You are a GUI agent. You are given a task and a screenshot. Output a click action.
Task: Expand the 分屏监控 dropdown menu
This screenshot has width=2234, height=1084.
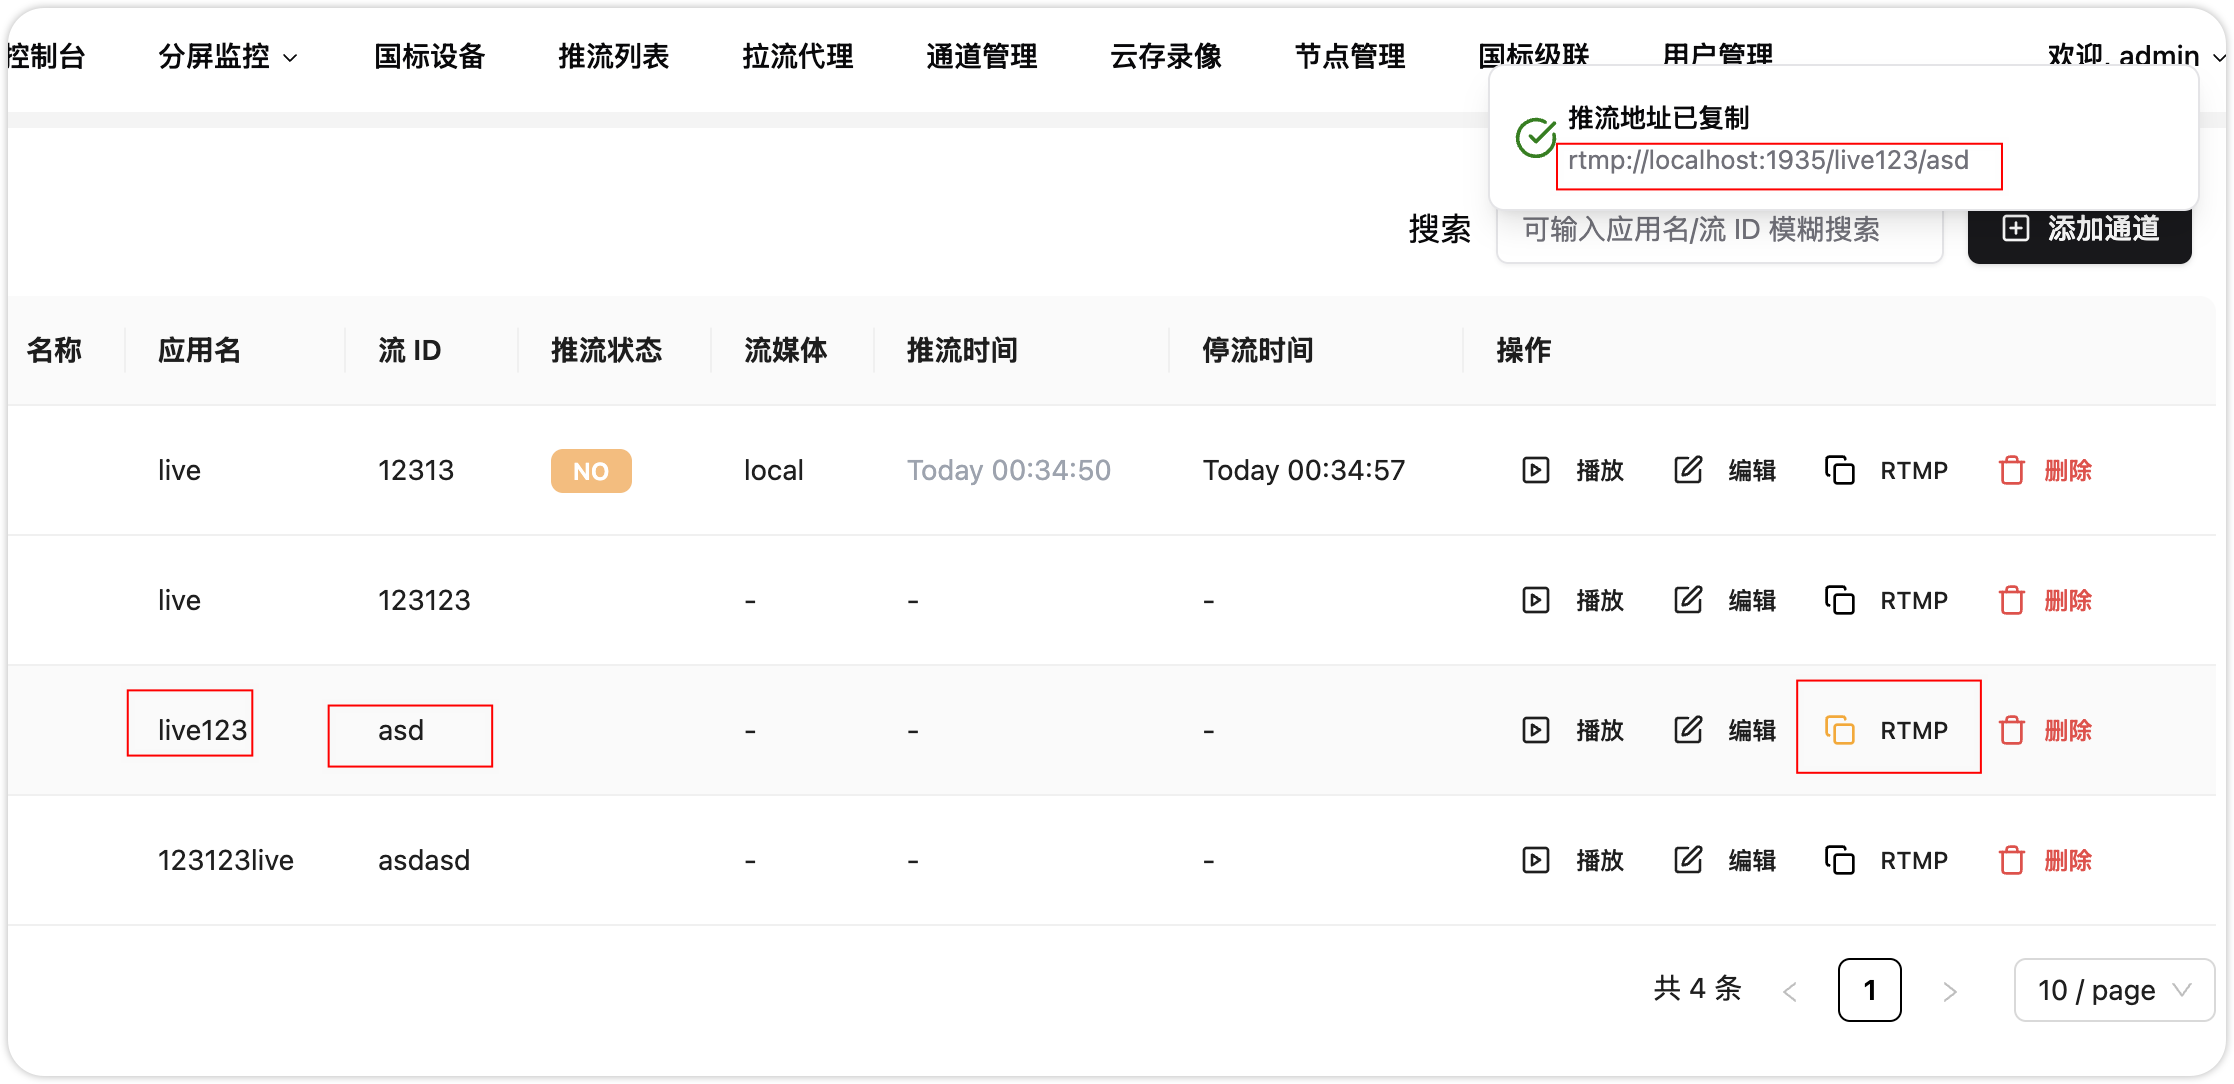228,57
